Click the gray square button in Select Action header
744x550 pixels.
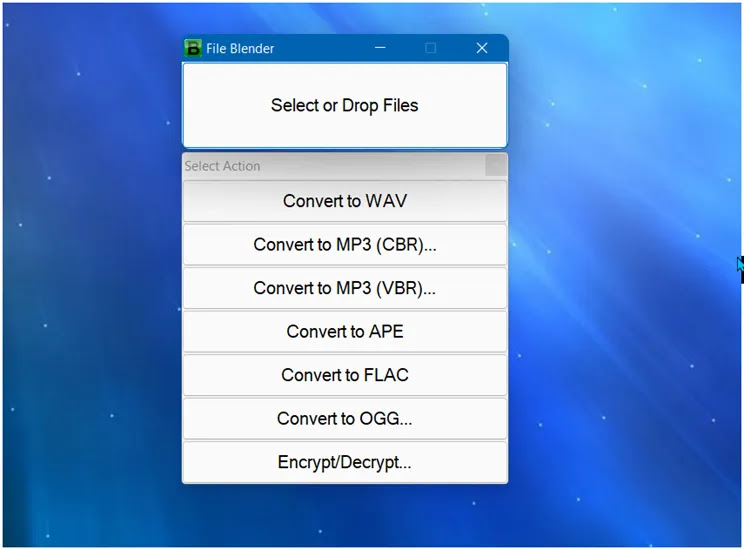(x=496, y=166)
